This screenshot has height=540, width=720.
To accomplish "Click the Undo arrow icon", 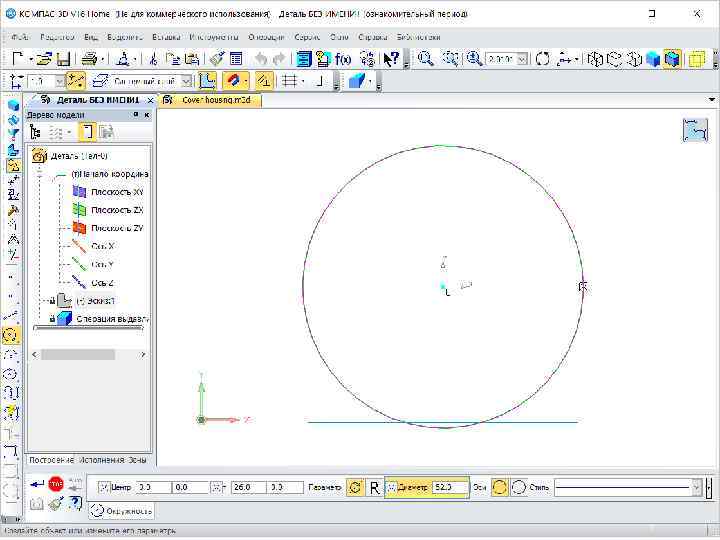I will (260, 59).
